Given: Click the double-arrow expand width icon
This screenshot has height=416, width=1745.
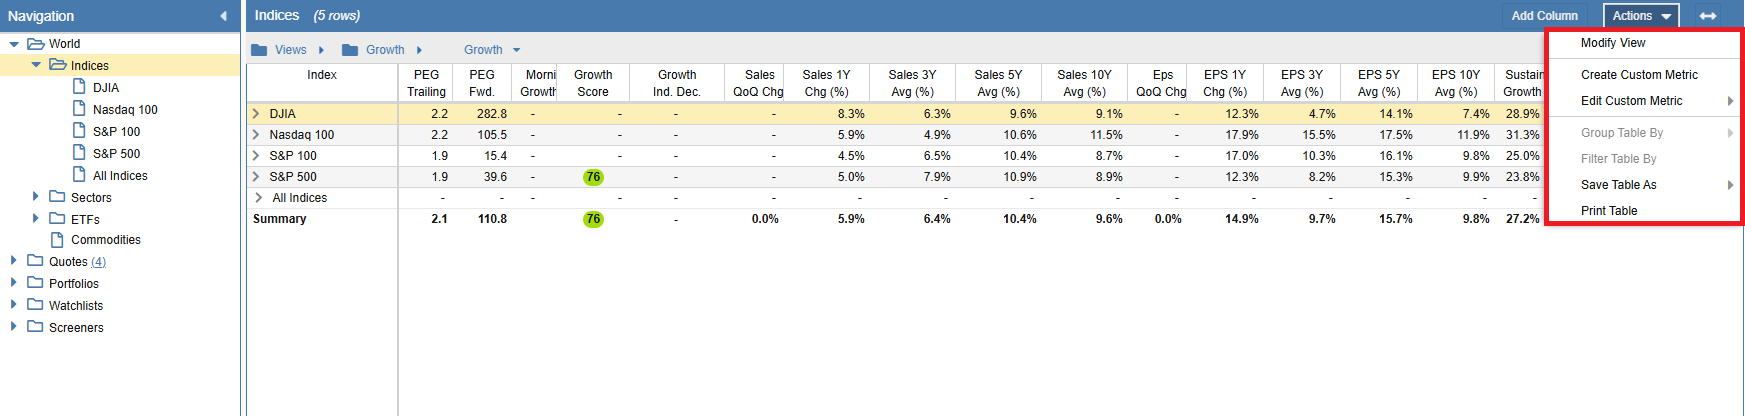Looking at the screenshot, I should point(1708,16).
